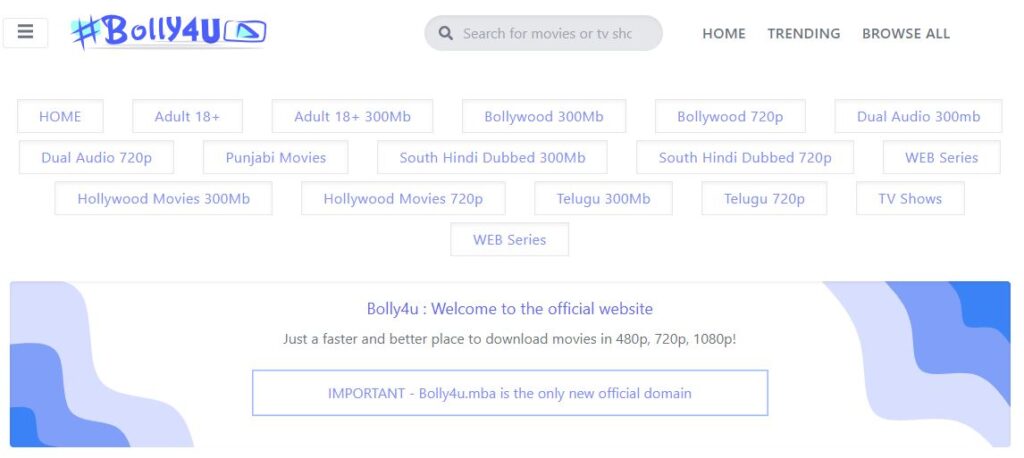1024x458 pixels.
Task: Open the Telugu 720p category
Action: (764, 199)
